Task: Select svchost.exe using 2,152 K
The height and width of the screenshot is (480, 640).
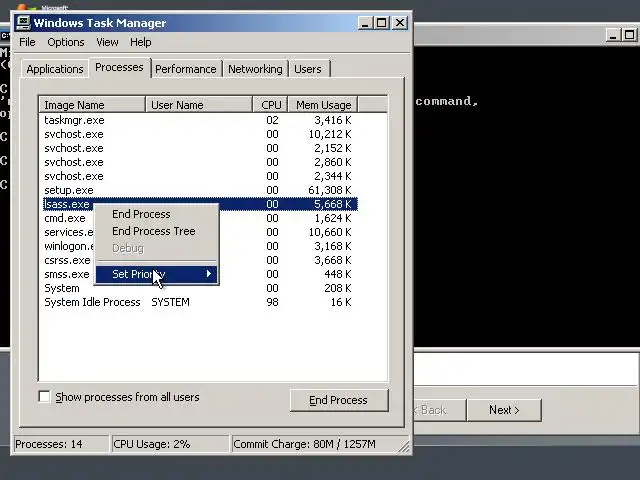Action: coord(200,148)
